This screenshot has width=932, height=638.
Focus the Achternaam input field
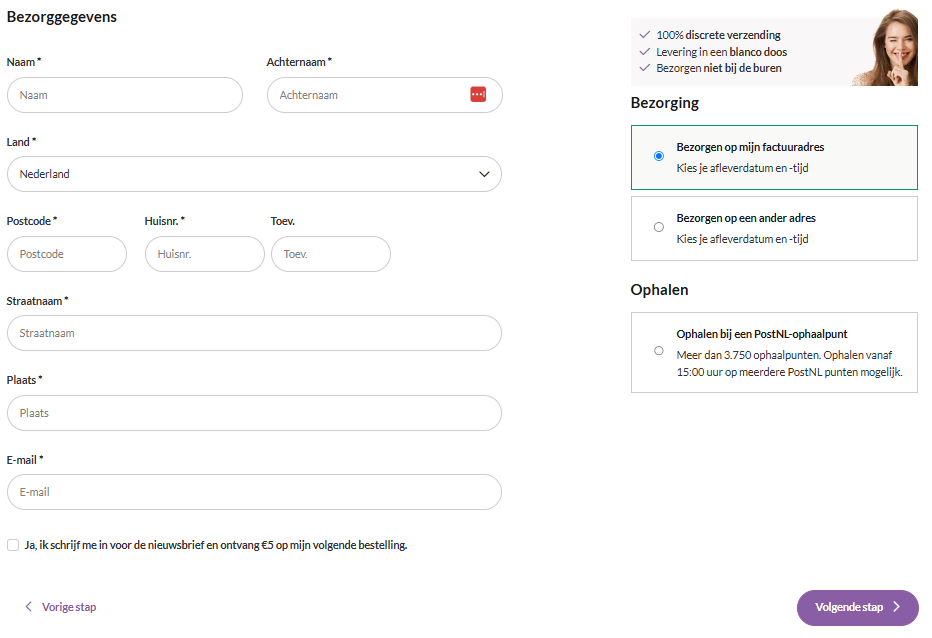[x=385, y=95]
